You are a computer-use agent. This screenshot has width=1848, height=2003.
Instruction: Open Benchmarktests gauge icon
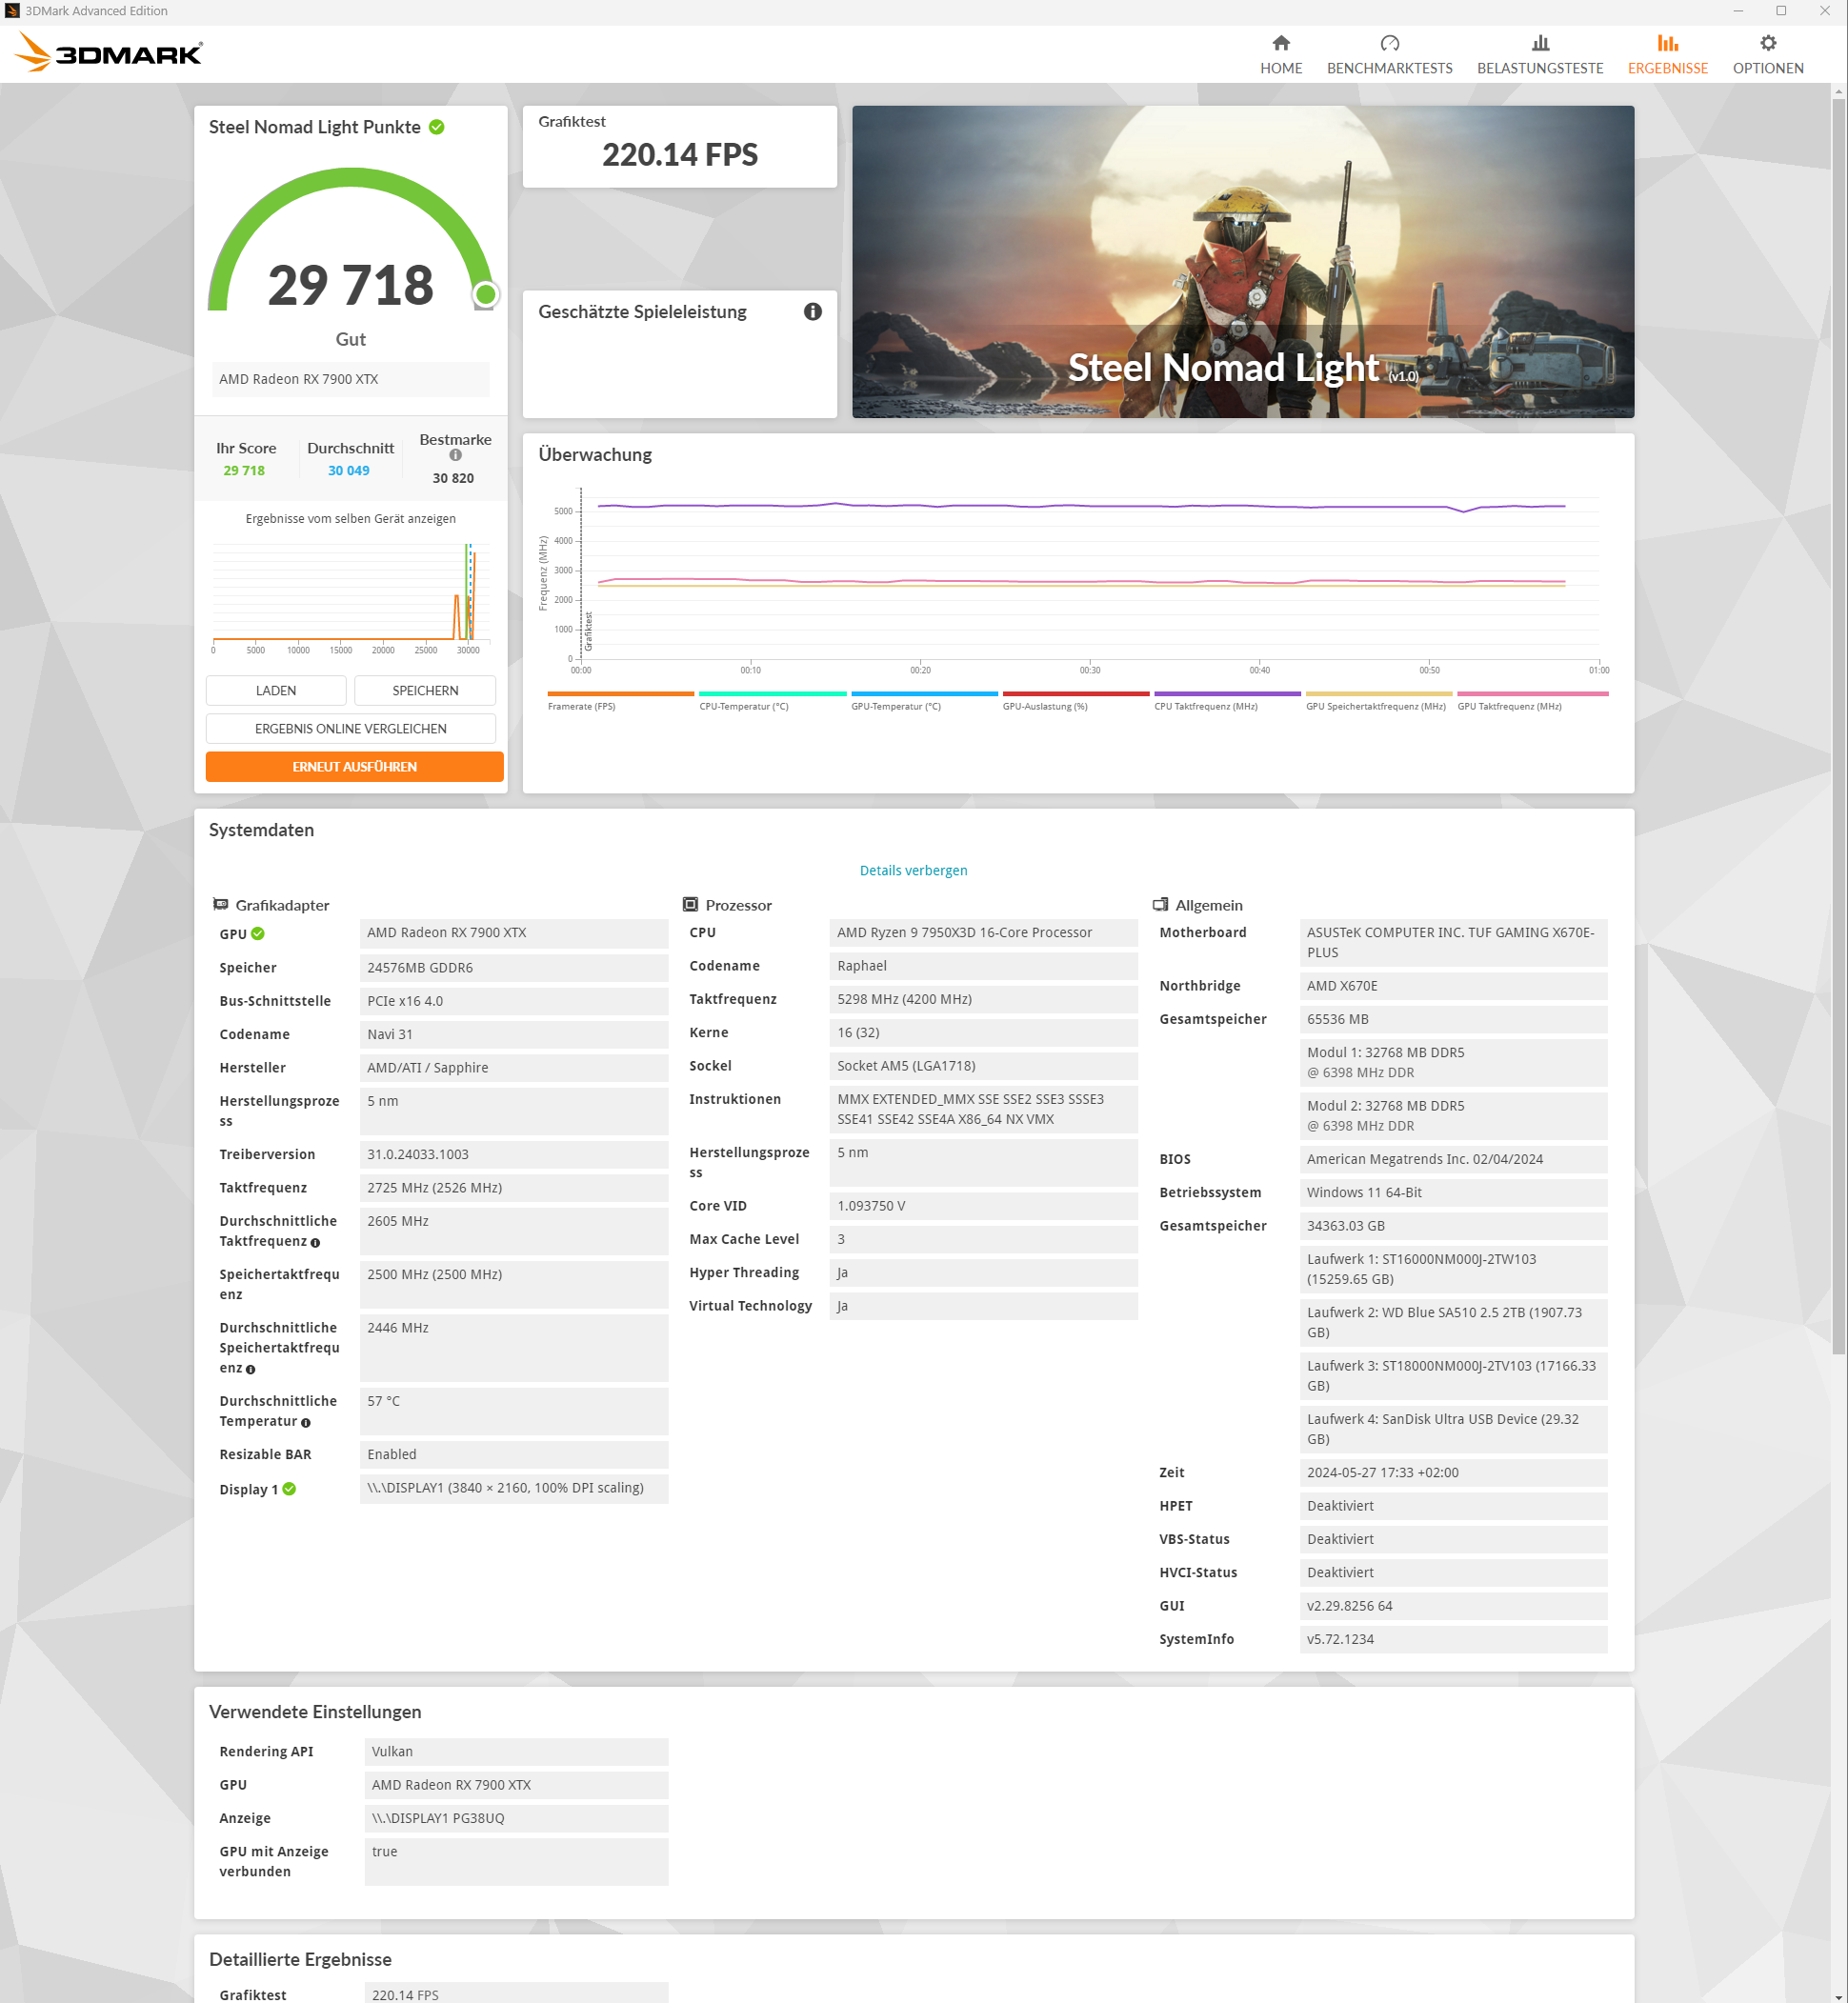coord(1389,43)
